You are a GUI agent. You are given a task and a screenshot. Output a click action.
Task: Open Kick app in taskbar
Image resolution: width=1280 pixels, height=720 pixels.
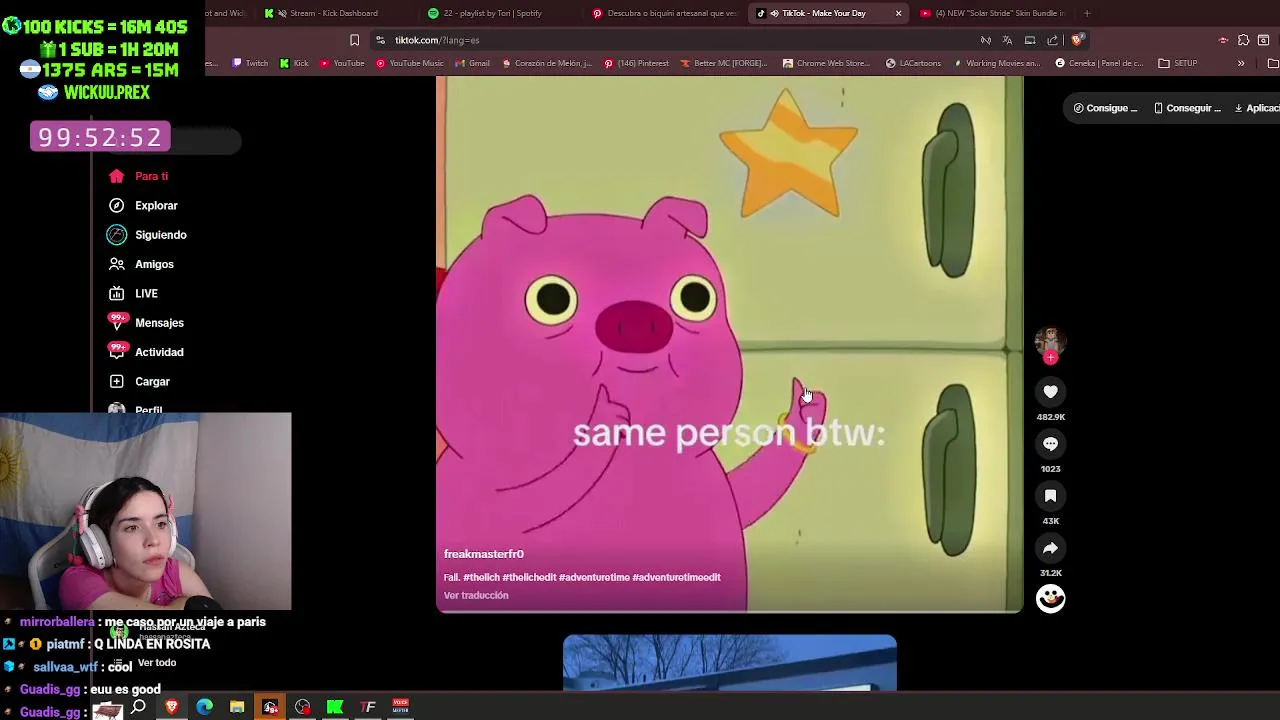pos(335,707)
